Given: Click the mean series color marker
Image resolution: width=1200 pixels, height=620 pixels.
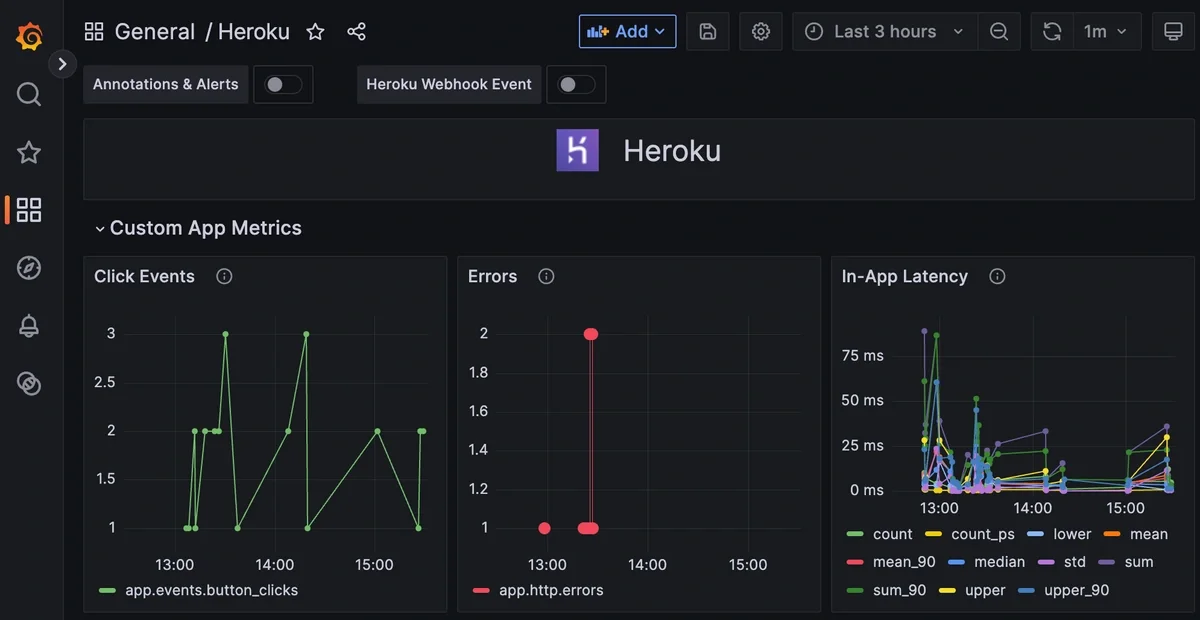Looking at the screenshot, I should coord(1112,534).
